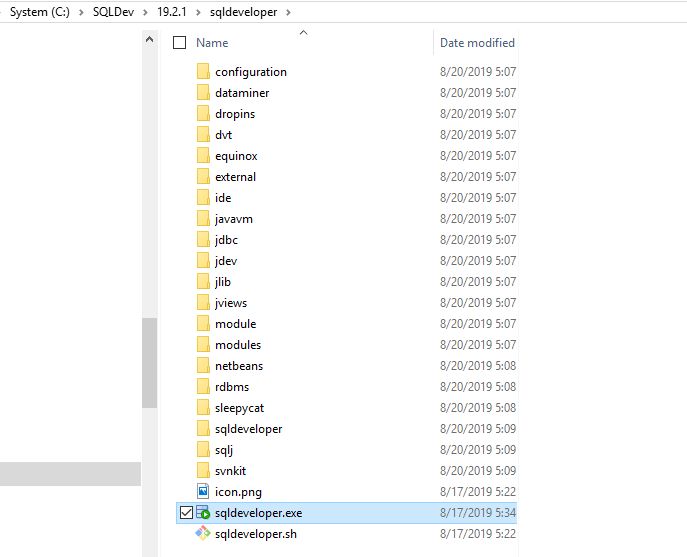Select the javavm folder name
This screenshot has height=557, width=687.
coord(234,219)
